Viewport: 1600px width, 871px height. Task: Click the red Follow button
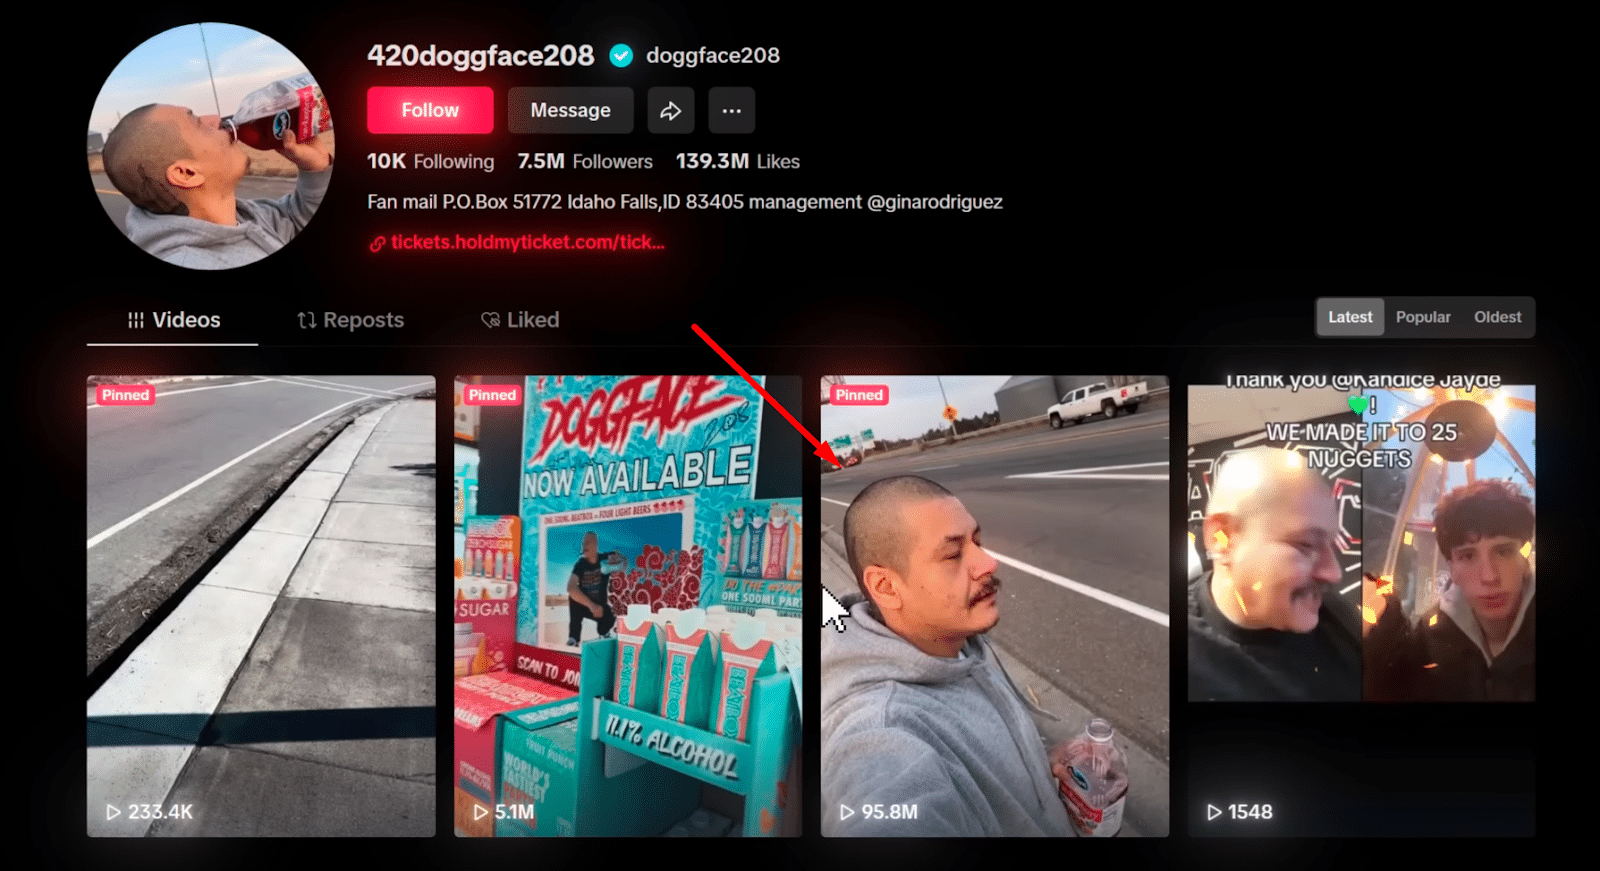(430, 110)
